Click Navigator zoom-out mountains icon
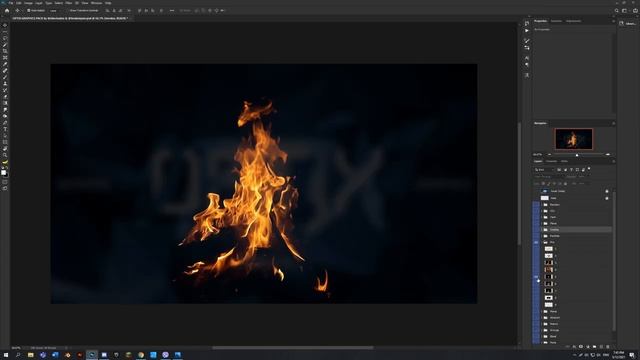Screen dimensions: 640x360 pos(549,155)
